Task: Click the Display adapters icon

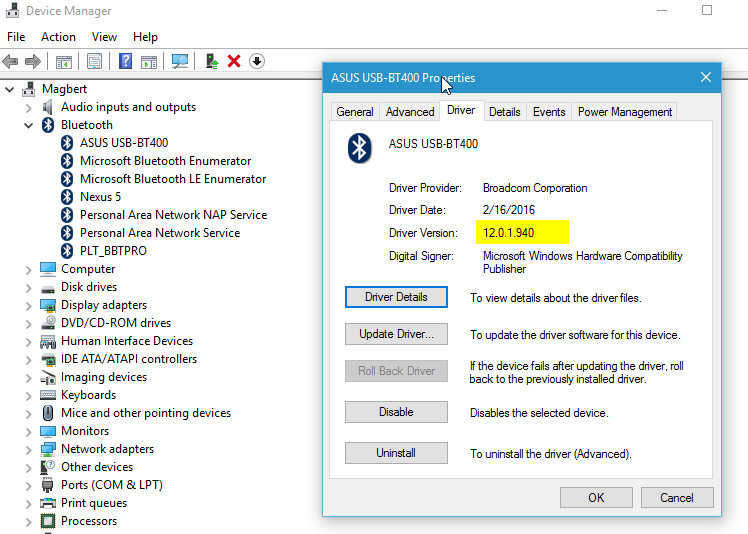Action: [48, 305]
